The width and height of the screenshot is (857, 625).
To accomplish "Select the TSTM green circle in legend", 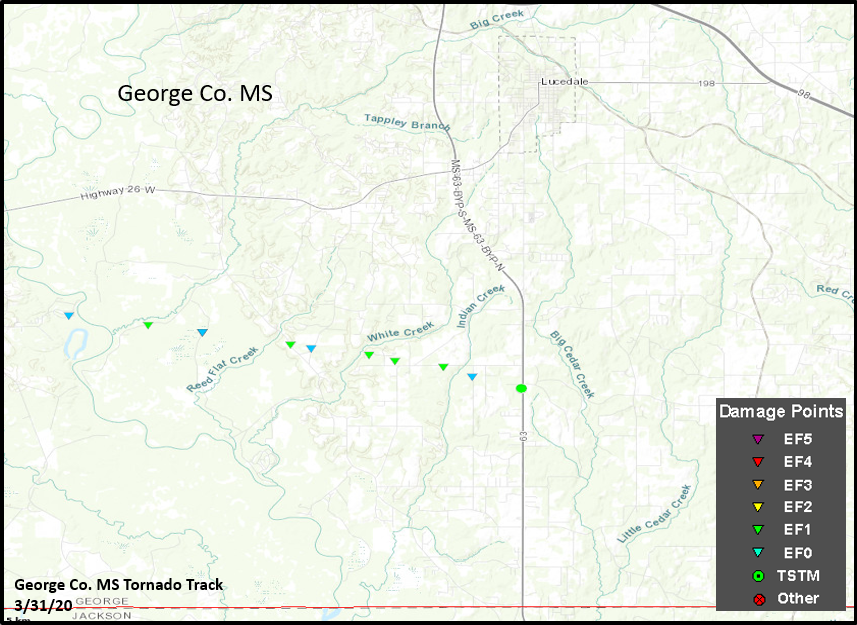I will coord(758,576).
